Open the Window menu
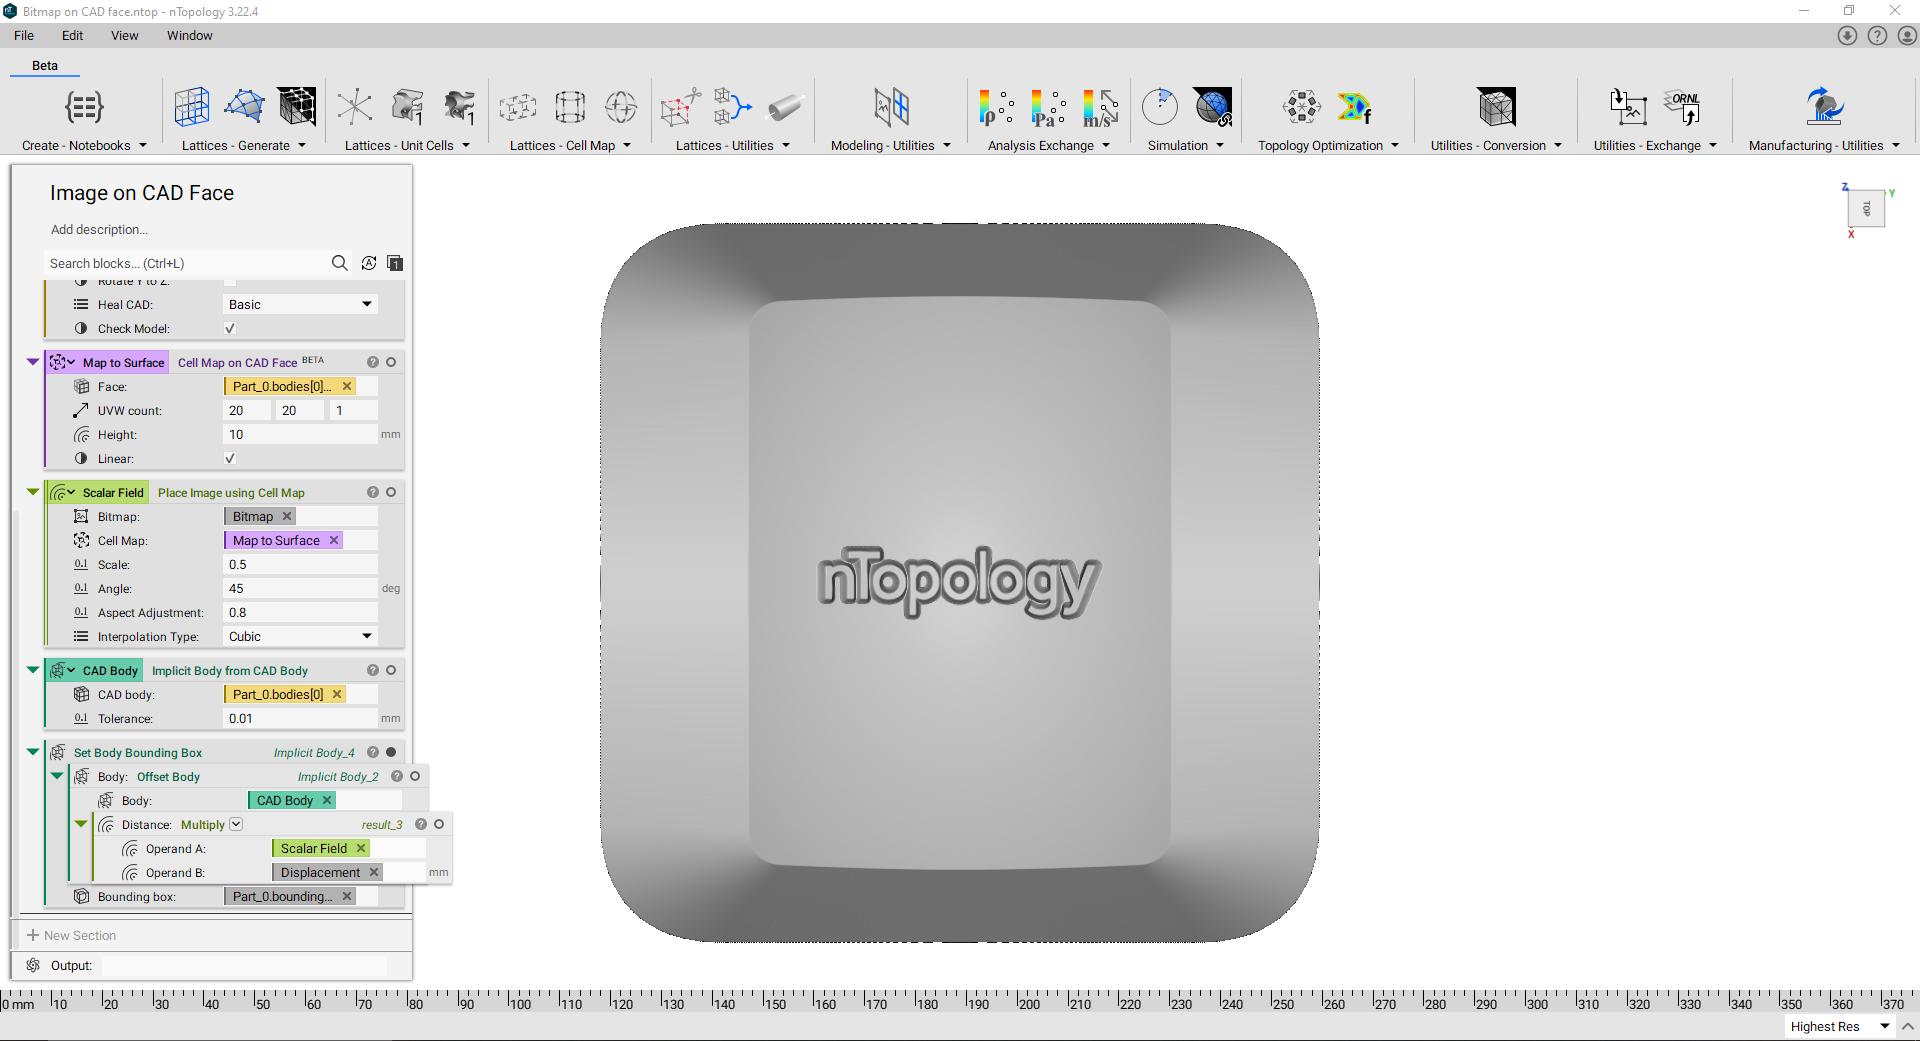 pos(189,35)
